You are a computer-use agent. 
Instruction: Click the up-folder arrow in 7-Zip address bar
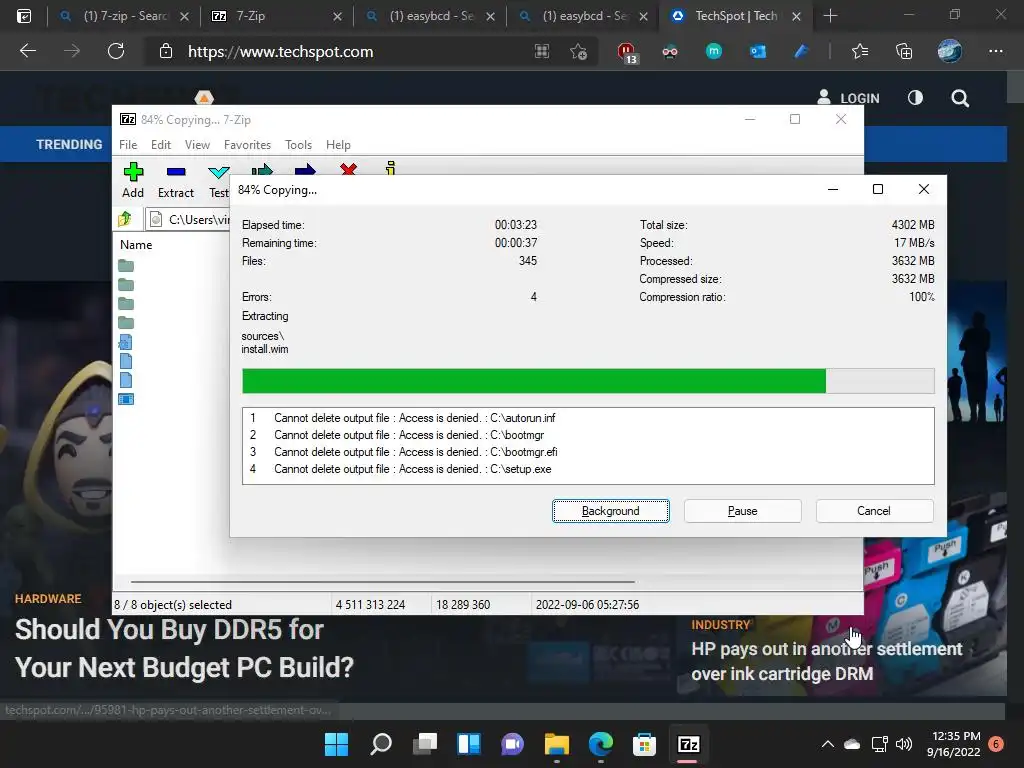pos(125,219)
